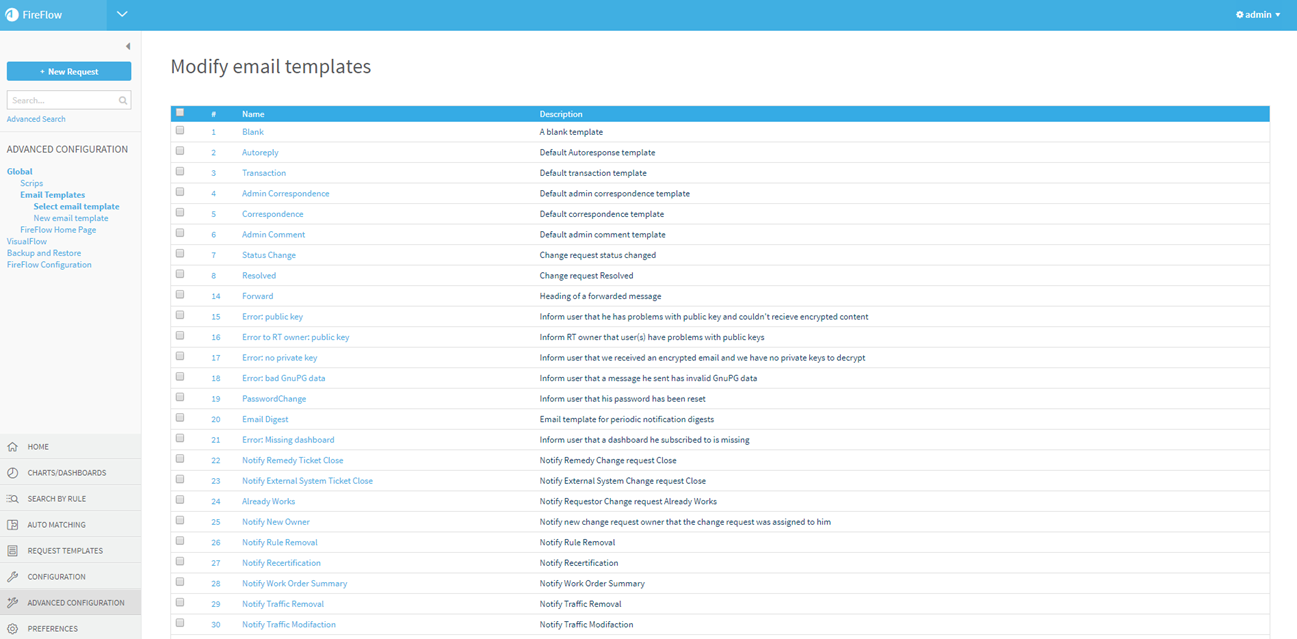Viewport: 1297px width, 639px height.
Task: Collapse the left sidebar panel arrow
Action: pyautogui.click(x=128, y=47)
